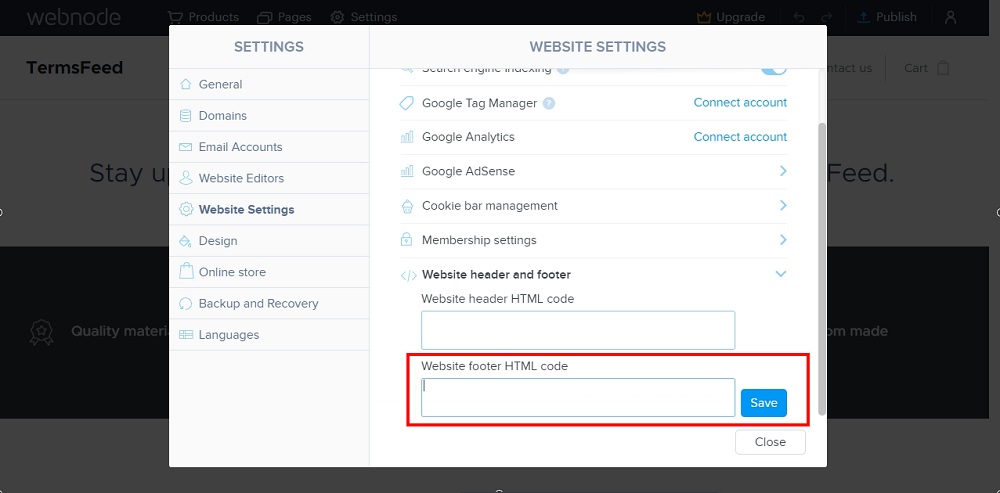Click the General house icon
This screenshot has height=493, width=1000.
point(186,84)
